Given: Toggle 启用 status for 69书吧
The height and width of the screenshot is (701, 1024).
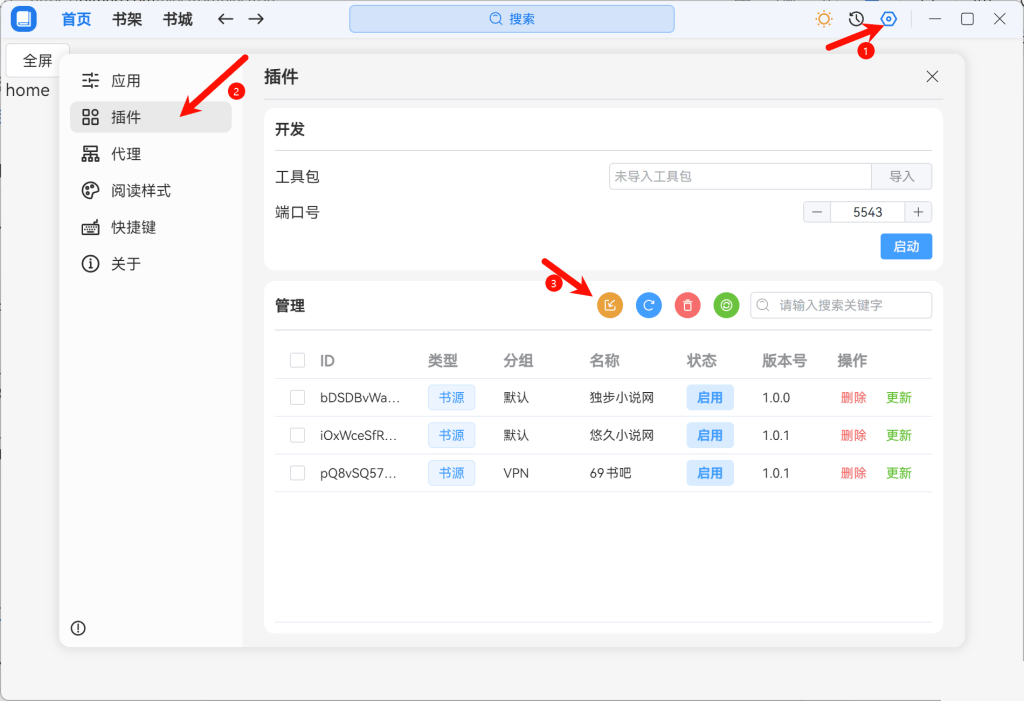Looking at the screenshot, I should [x=710, y=472].
